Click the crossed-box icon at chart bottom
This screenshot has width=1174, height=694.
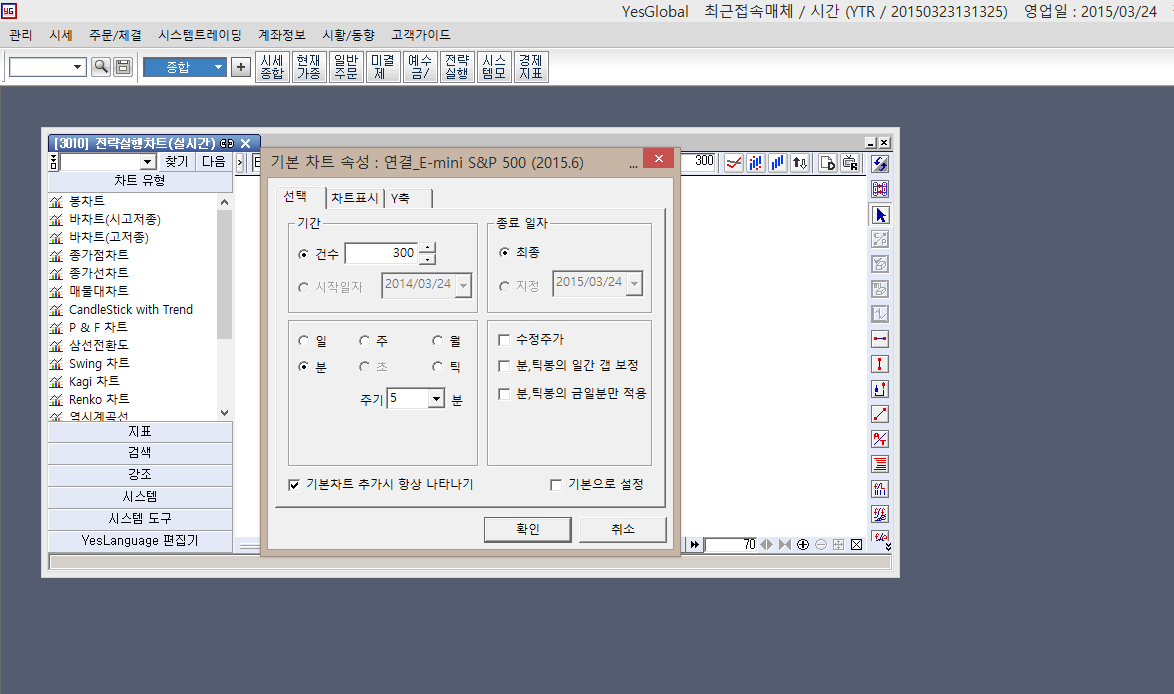(x=857, y=544)
